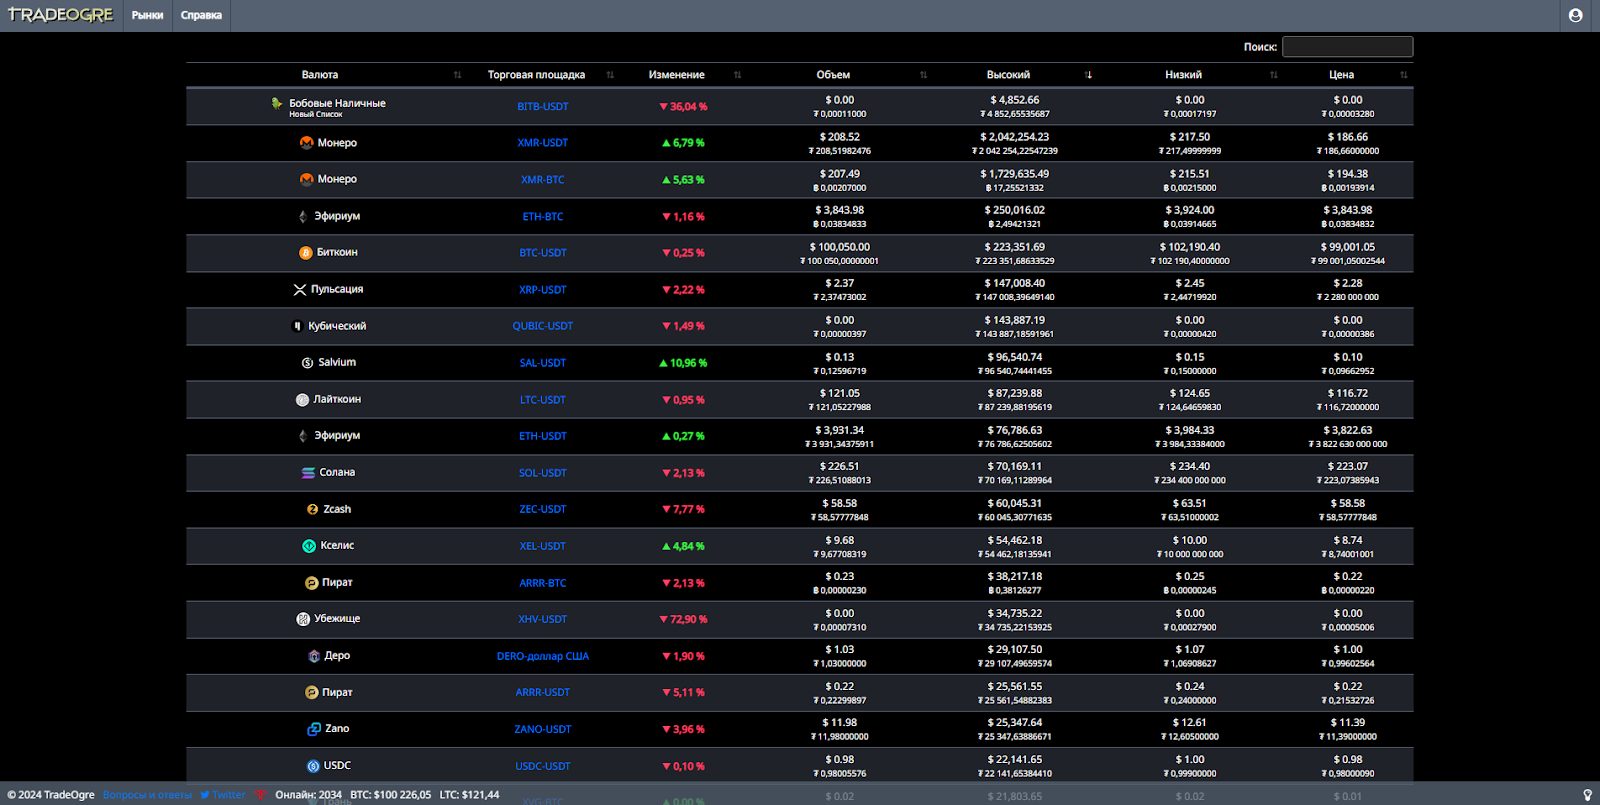Open the ETH-USDT market link
The image size is (1600, 805).
[543, 436]
